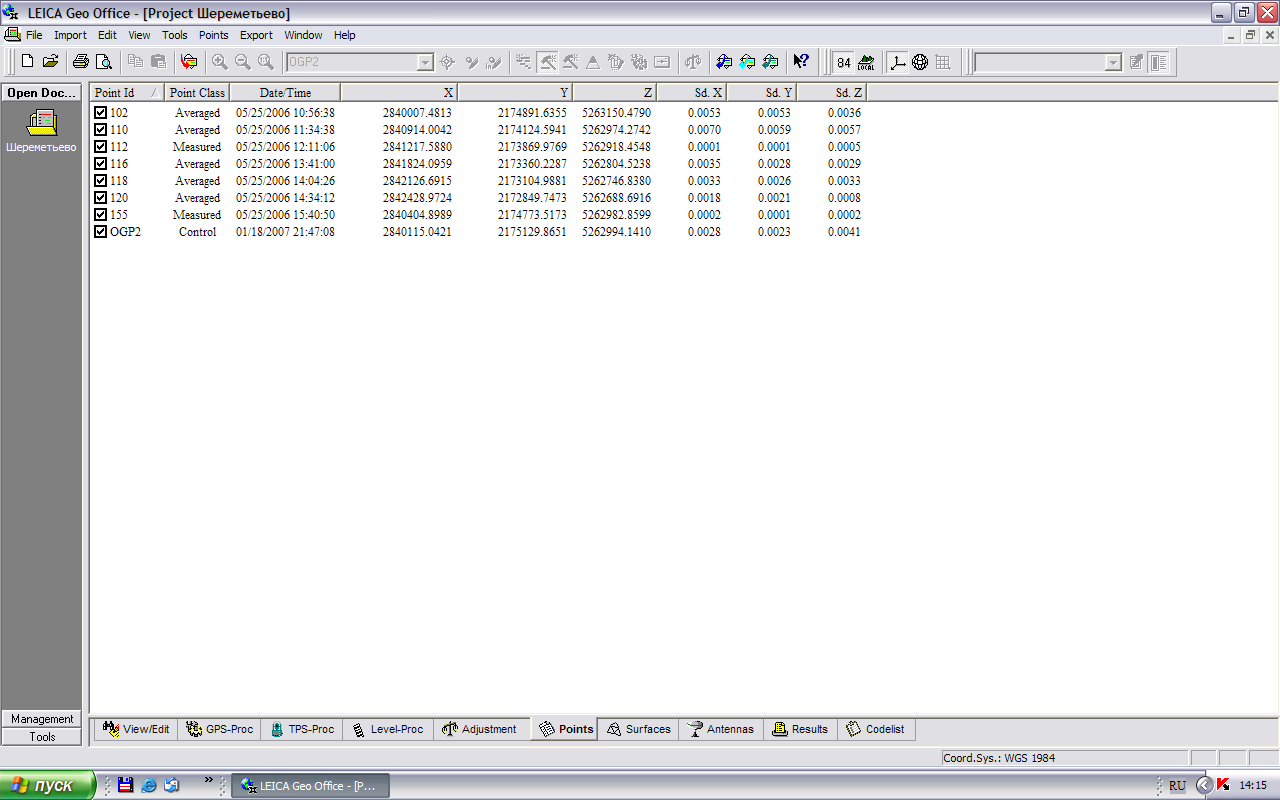1280x800 pixels.
Task: Click the context help arrow icon
Action: 800,62
